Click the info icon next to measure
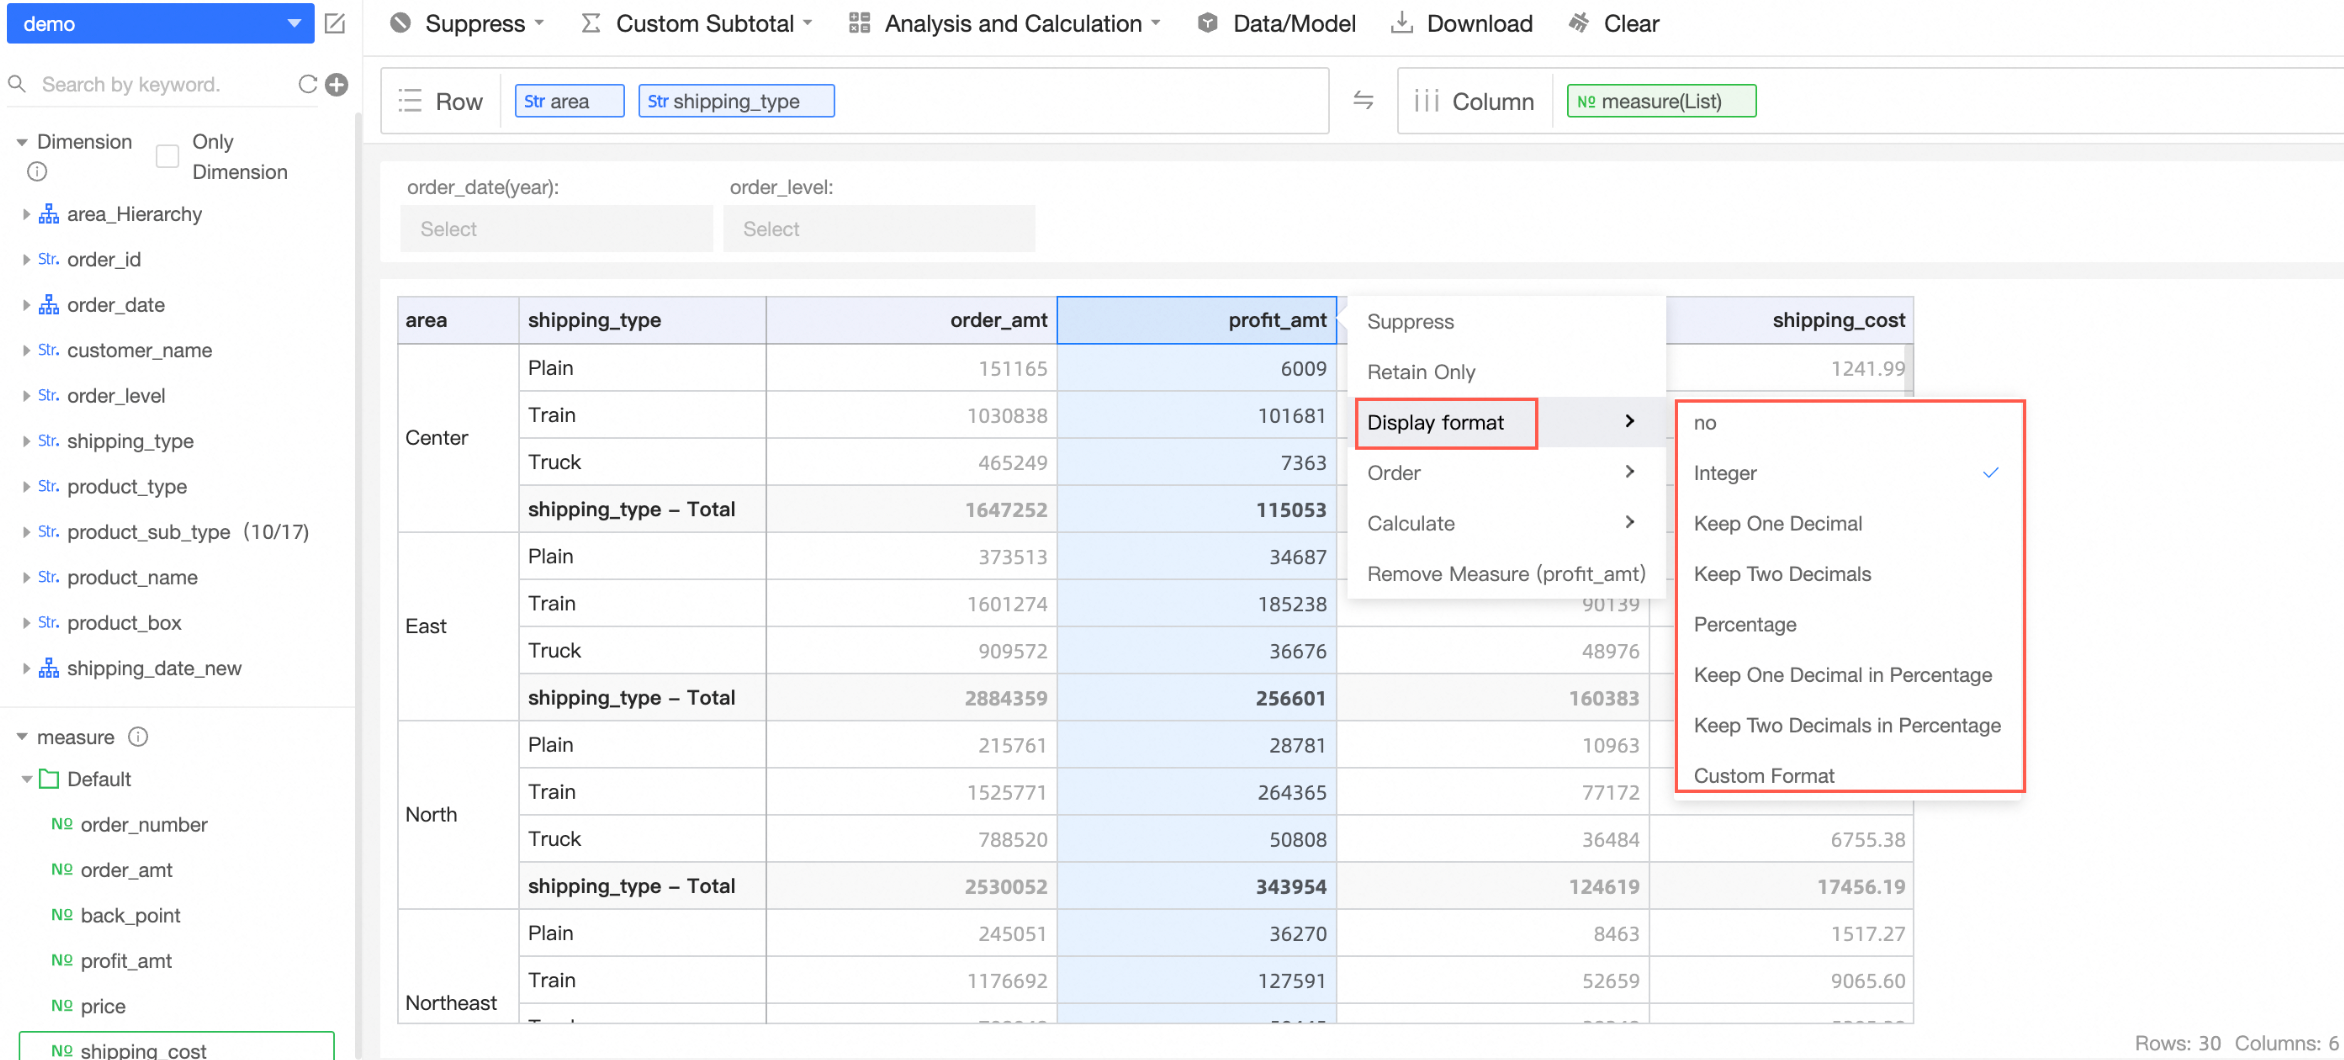 click(x=139, y=737)
